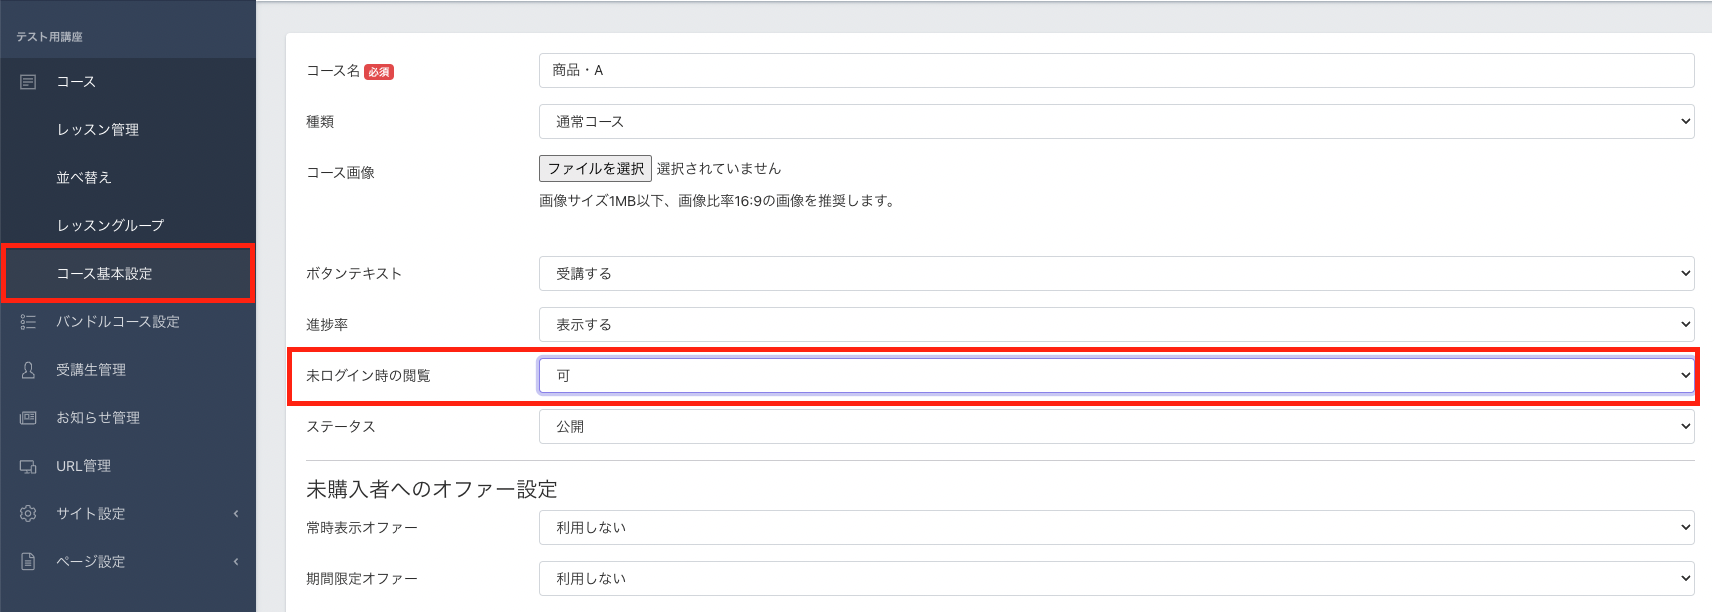Open the 常時表示オファー dropdown

pyautogui.click(x=1116, y=528)
